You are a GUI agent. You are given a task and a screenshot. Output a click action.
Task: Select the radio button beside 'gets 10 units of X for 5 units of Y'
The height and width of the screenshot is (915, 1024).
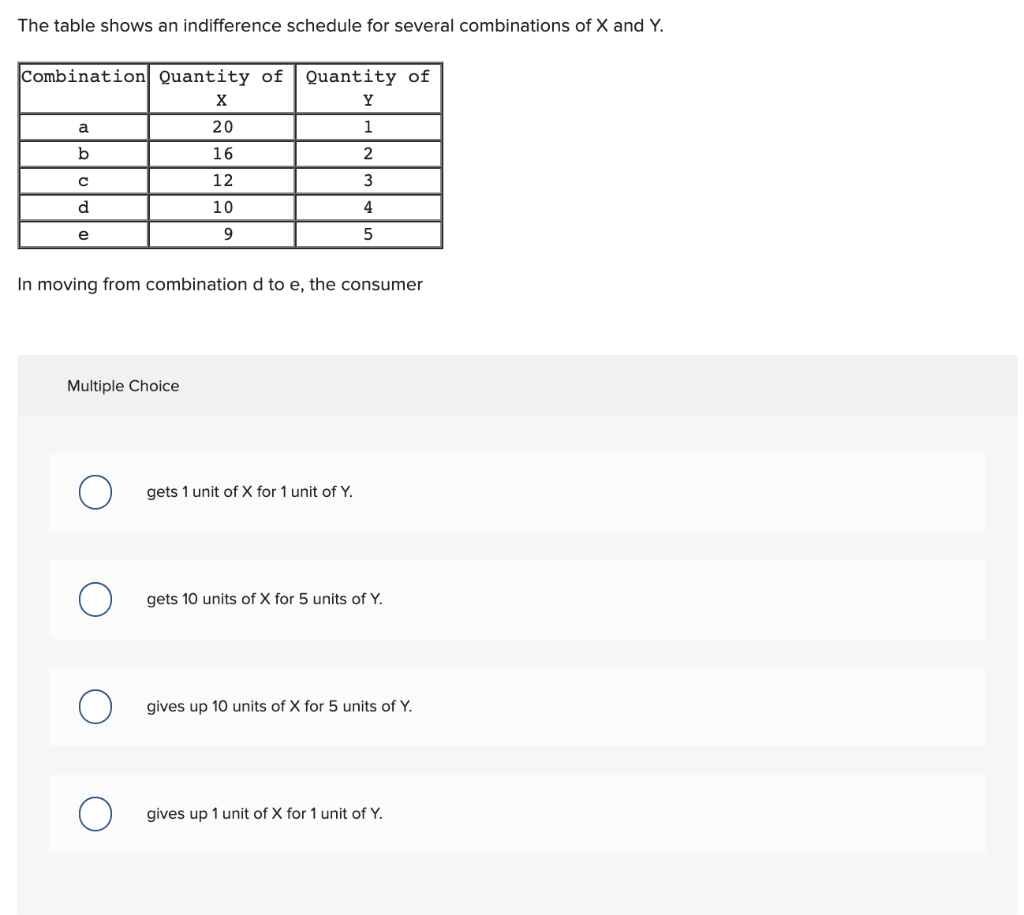pyautogui.click(x=95, y=600)
